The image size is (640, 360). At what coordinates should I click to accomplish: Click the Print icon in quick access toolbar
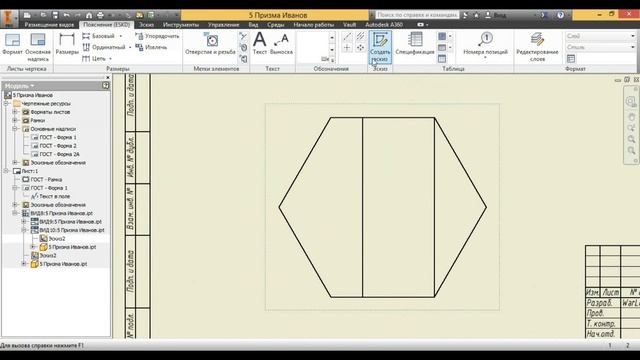100,15
